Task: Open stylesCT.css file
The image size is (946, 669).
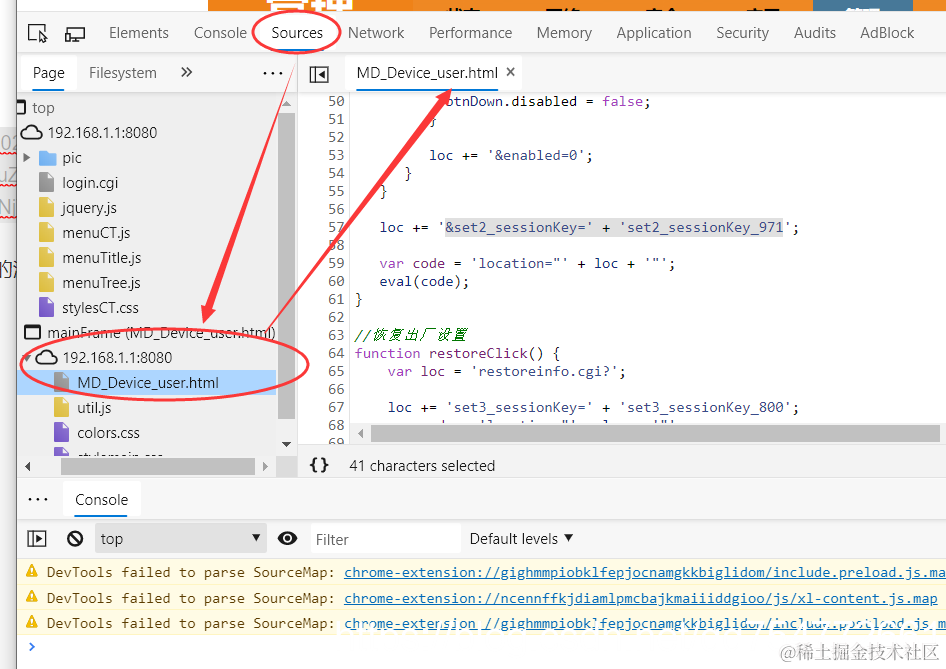Action: (100, 308)
